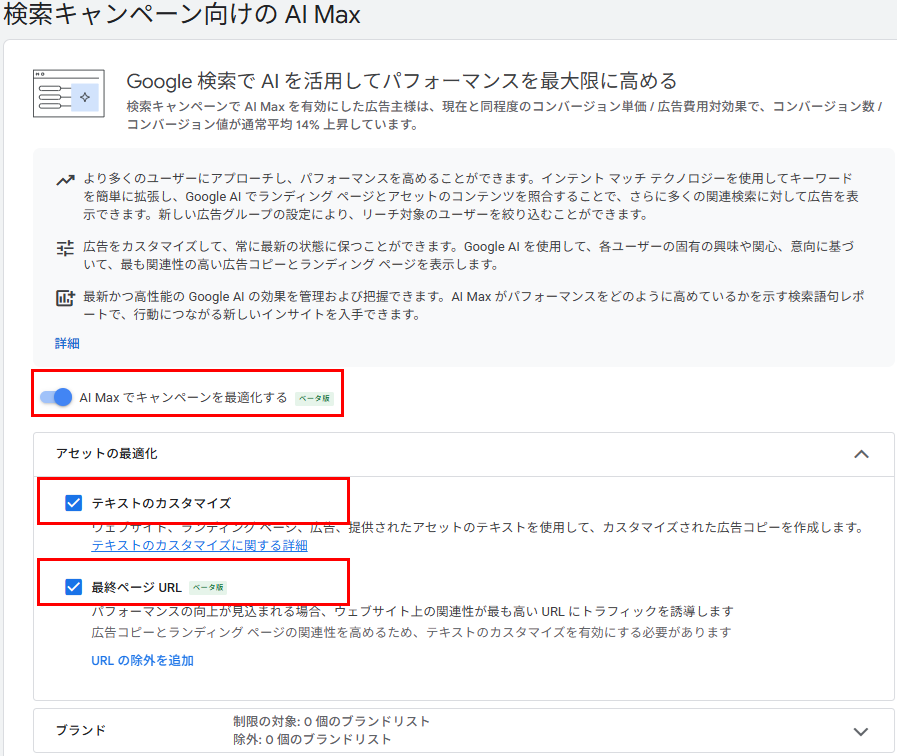Uncheck the テキストのカスタマイズ checkbox
This screenshot has height=756, width=897.
click(74, 503)
